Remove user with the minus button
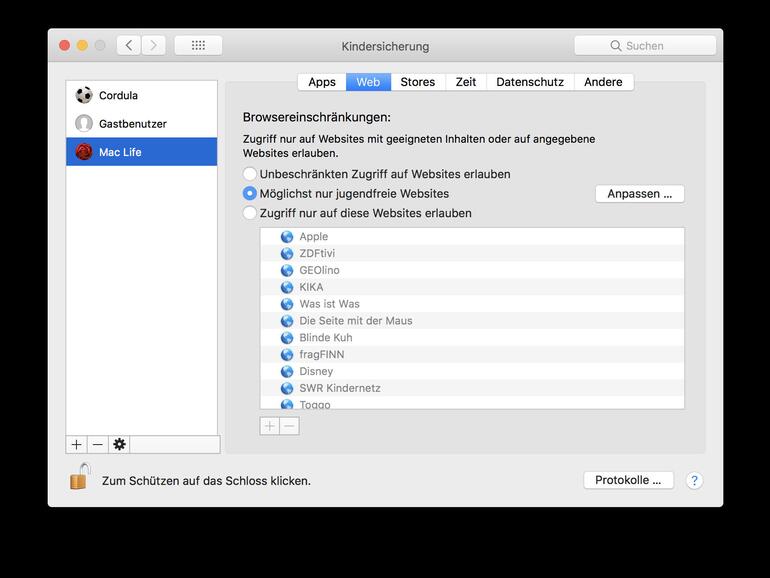This screenshot has height=578, width=770. pos(98,444)
